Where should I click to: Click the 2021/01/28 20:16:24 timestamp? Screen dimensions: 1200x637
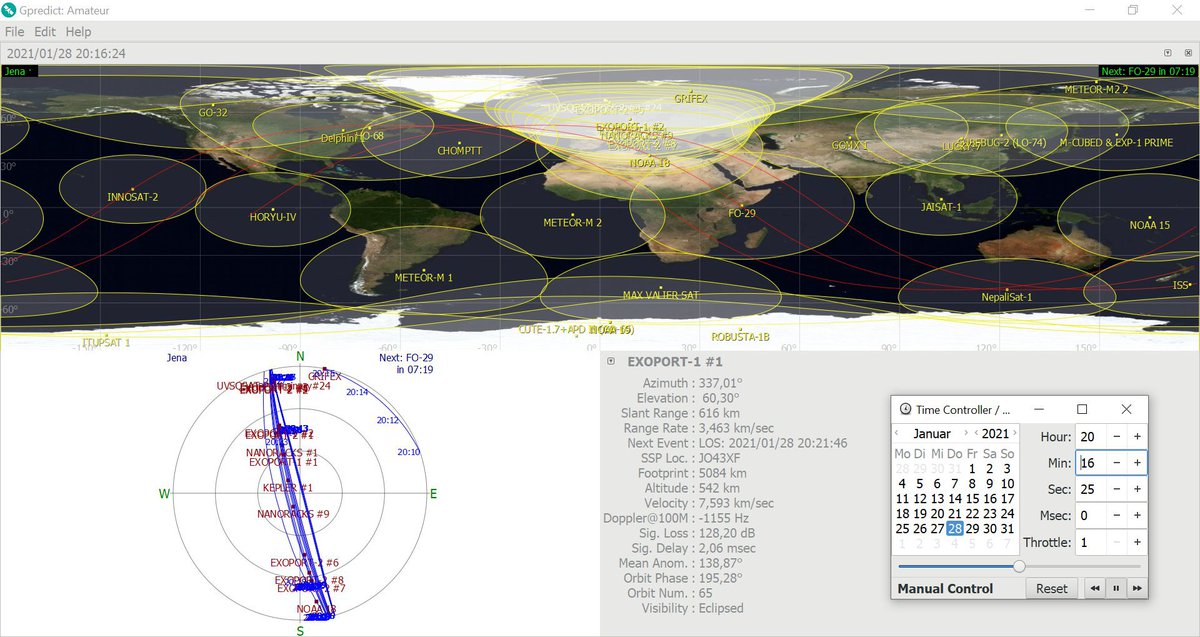click(x=66, y=53)
